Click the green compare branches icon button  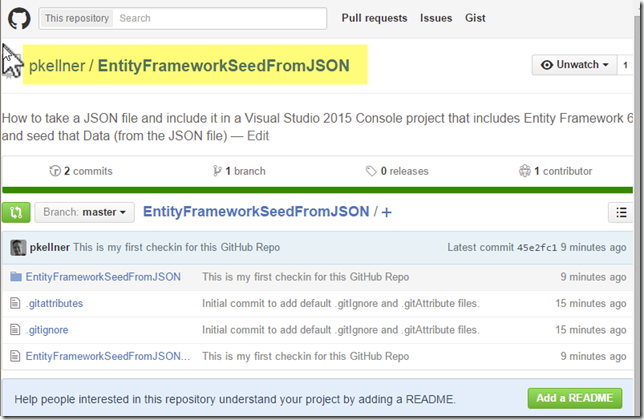16,212
